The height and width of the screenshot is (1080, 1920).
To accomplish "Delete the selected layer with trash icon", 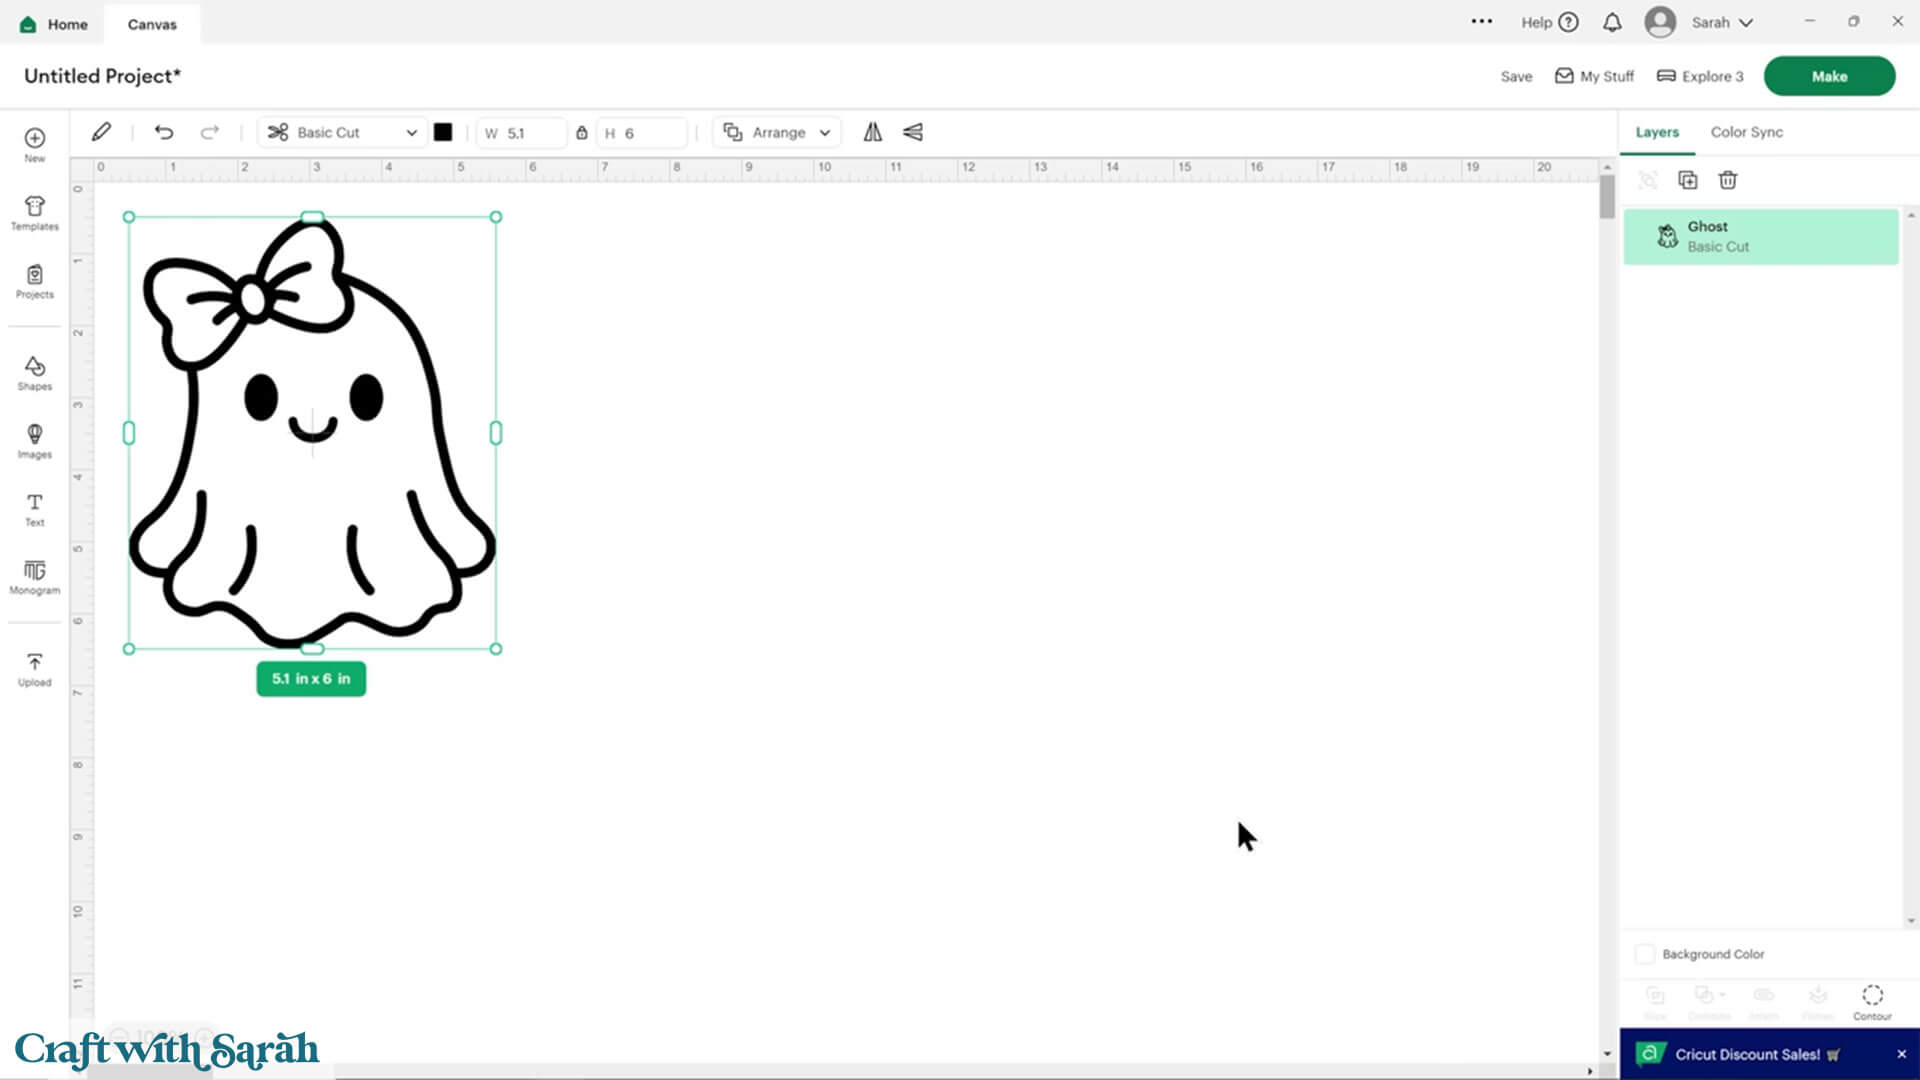I will pyautogui.click(x=1727, y=180).
